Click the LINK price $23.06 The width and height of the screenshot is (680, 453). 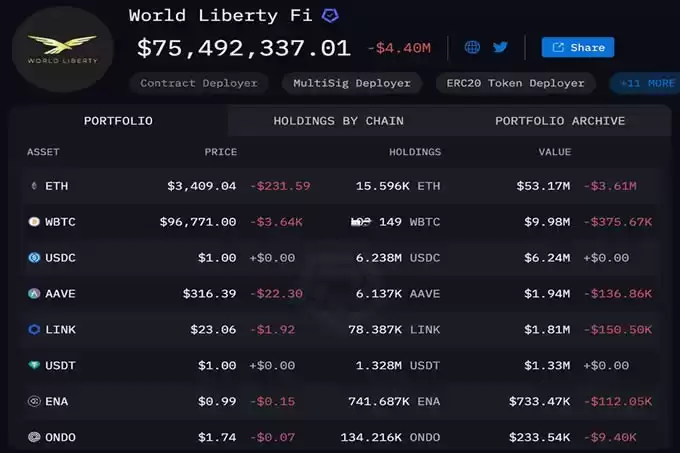pos(213,330)
